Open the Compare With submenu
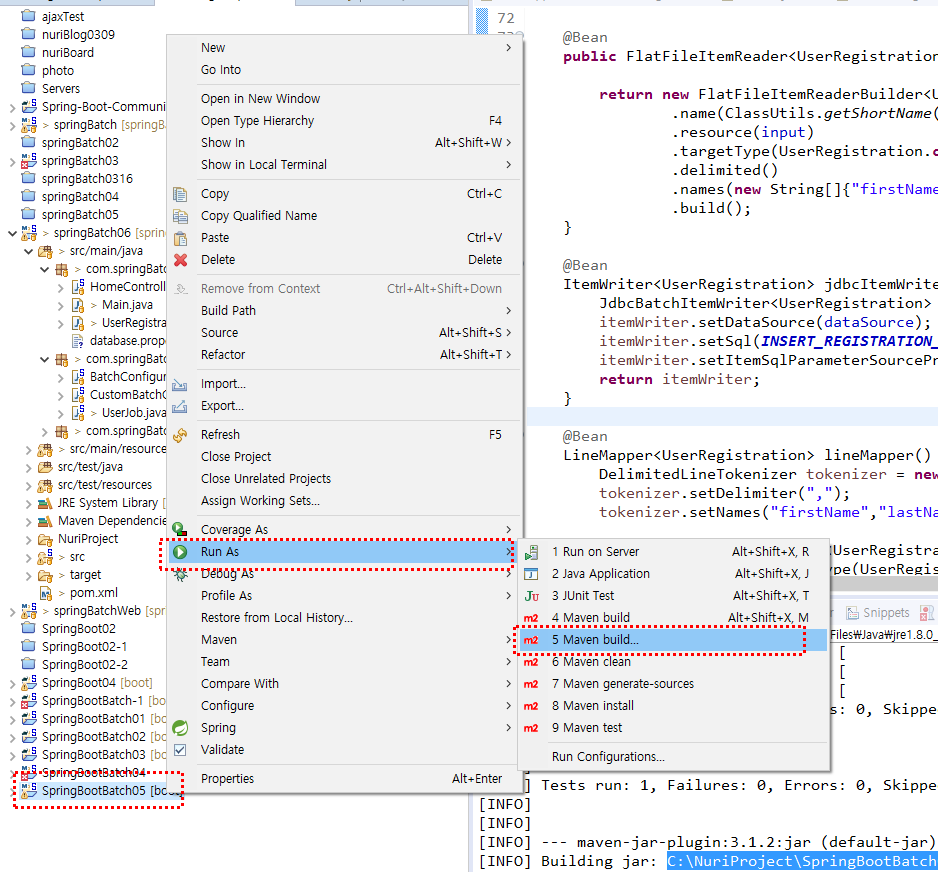Screen dimensions: 938x872 [x=343, y=684]
